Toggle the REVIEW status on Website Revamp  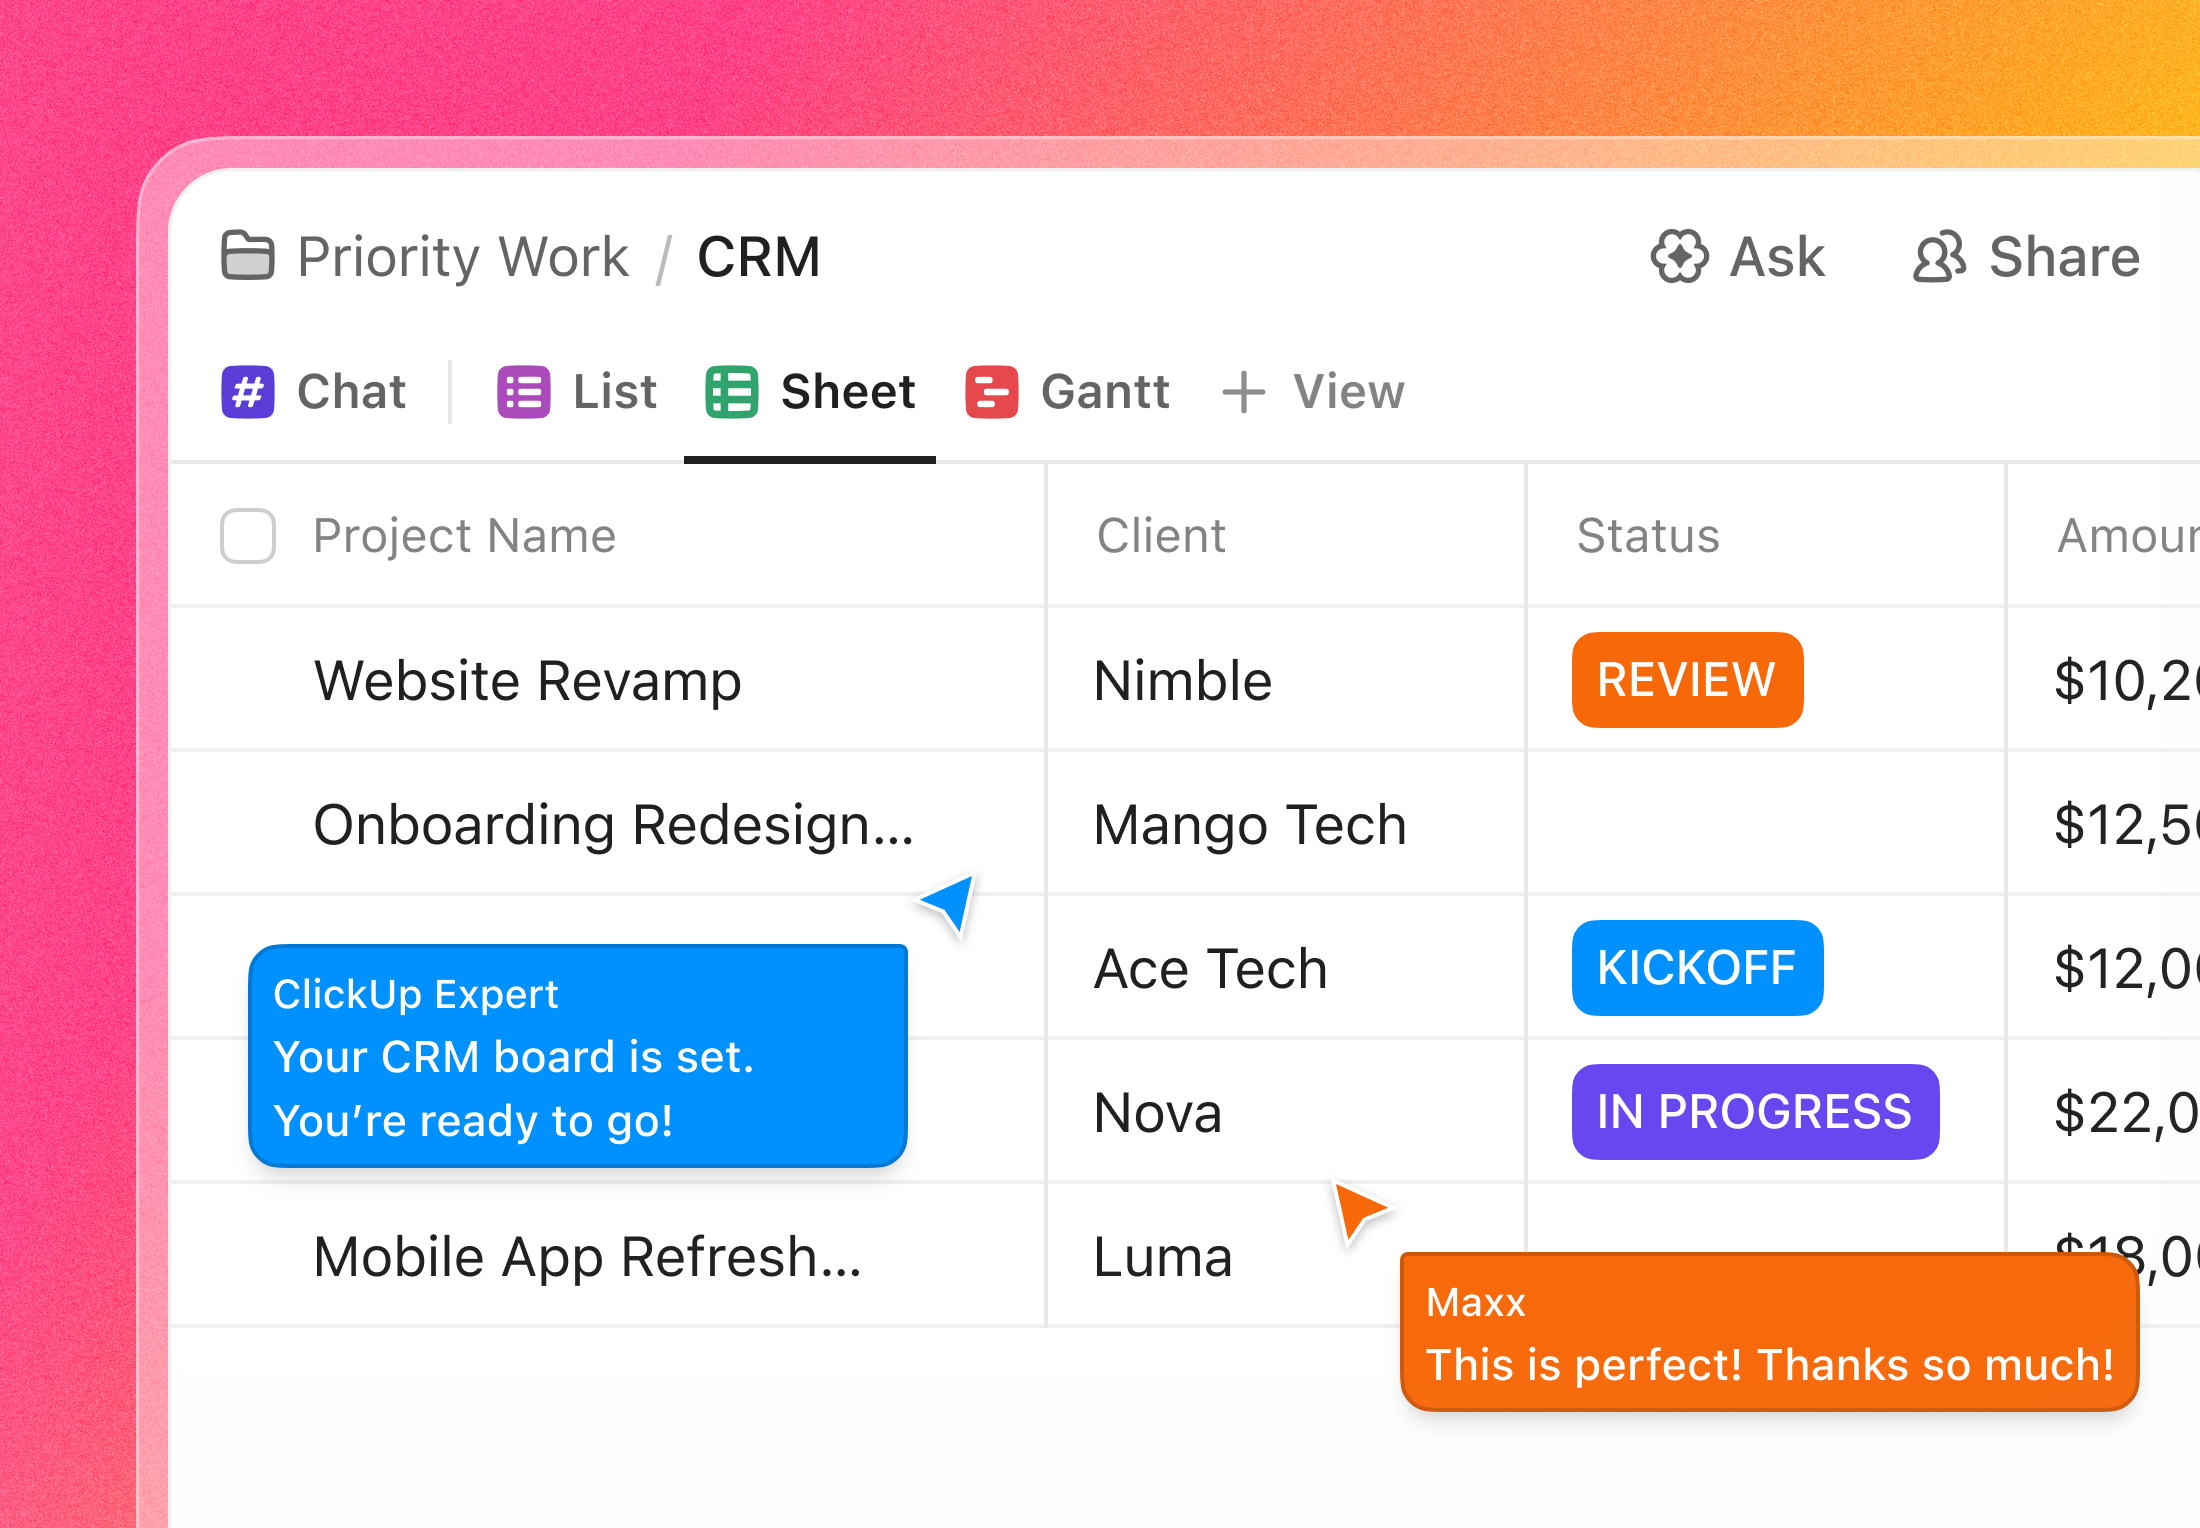1686,680
